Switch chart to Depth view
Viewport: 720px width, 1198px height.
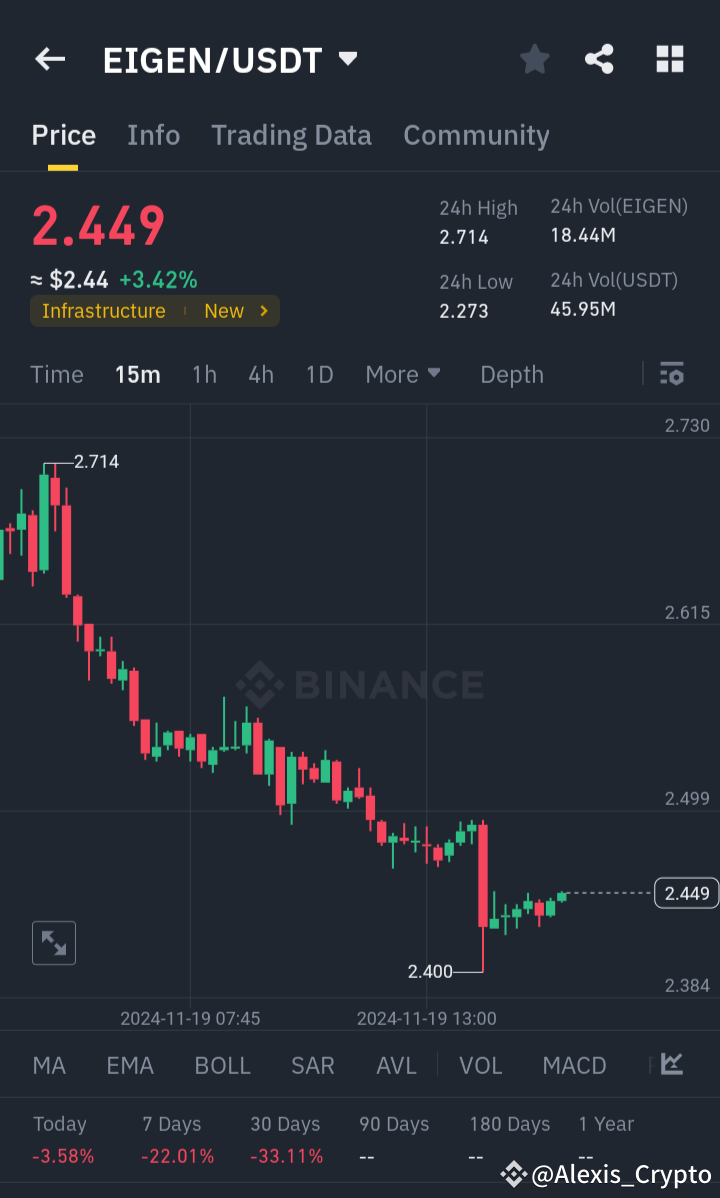511,374
